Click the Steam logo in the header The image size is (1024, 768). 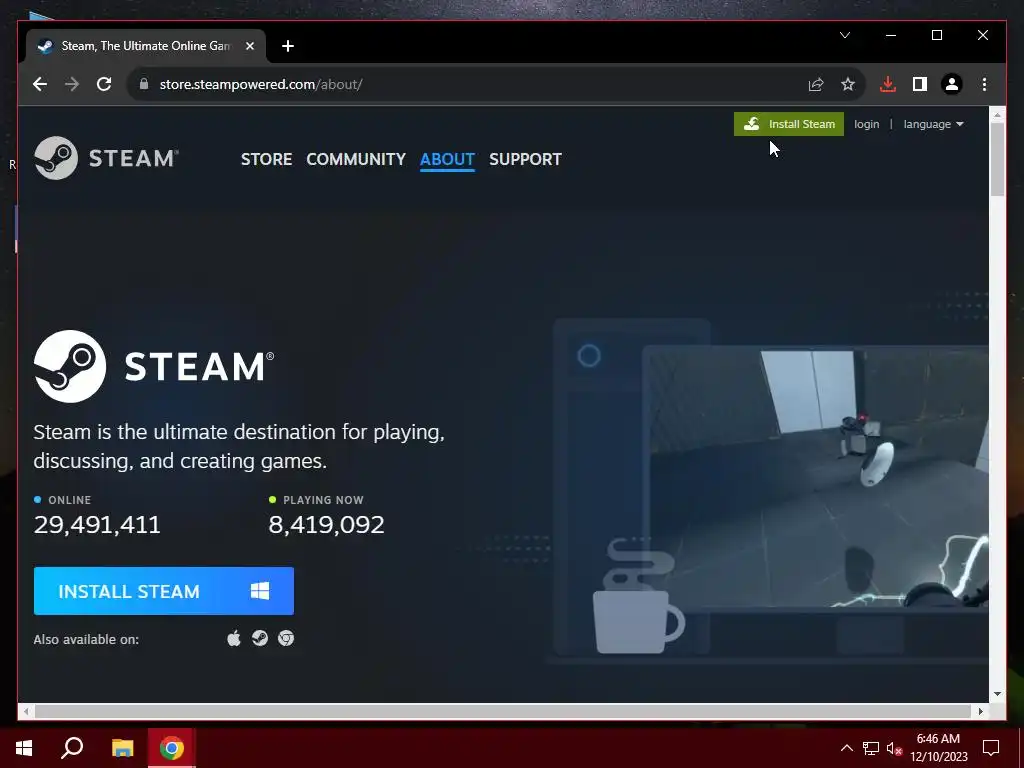pyautogui.click(x=106, y=158)
